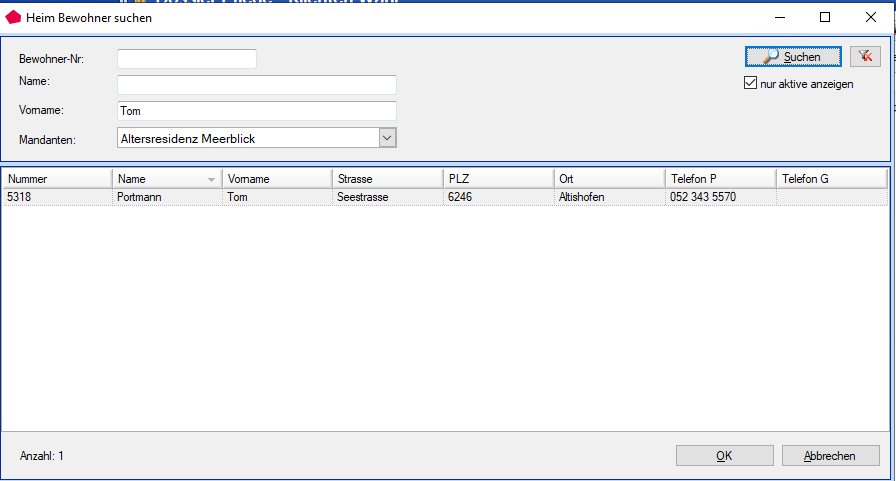Sort by the Nummer column header
896x481 pixels.
coord(57,179)
